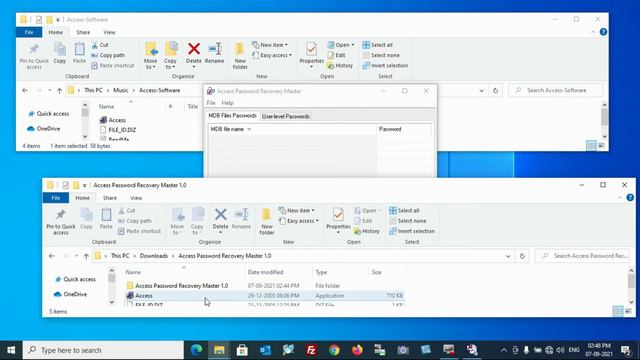This screenshot has width=640, height=360.
Task: Click Type here to search taskbar box
Action: coord(103,350)
